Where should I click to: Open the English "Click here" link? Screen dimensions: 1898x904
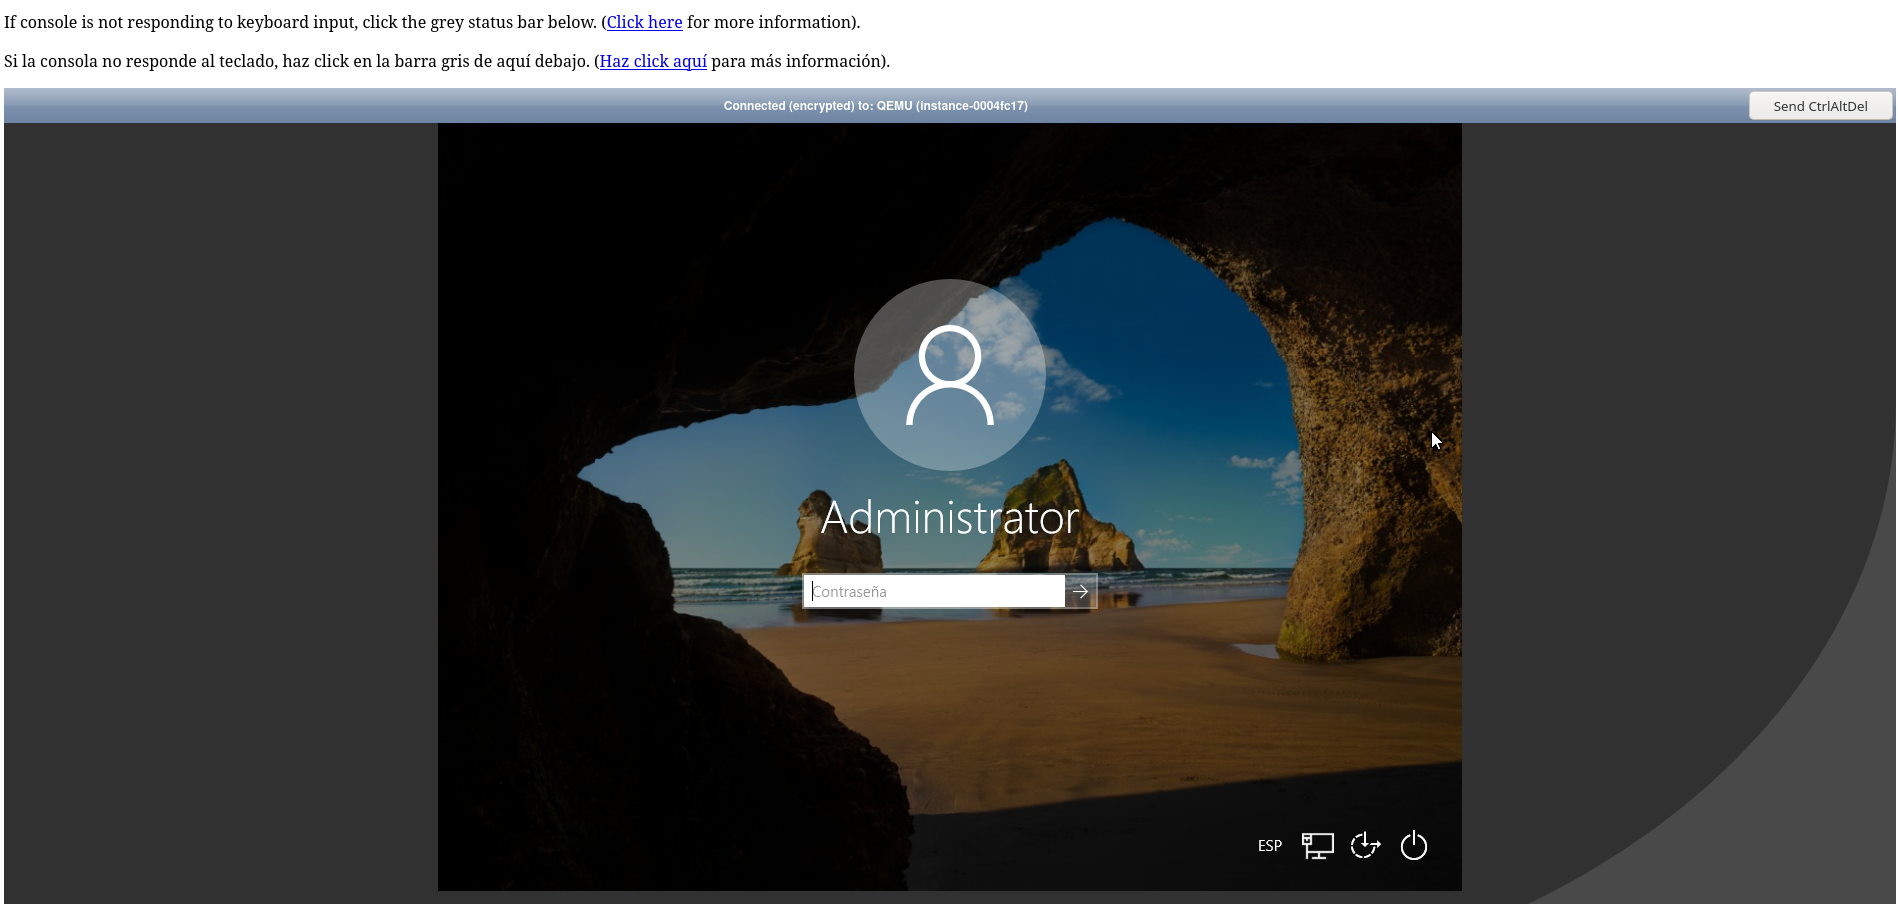(x=644, y=22)
